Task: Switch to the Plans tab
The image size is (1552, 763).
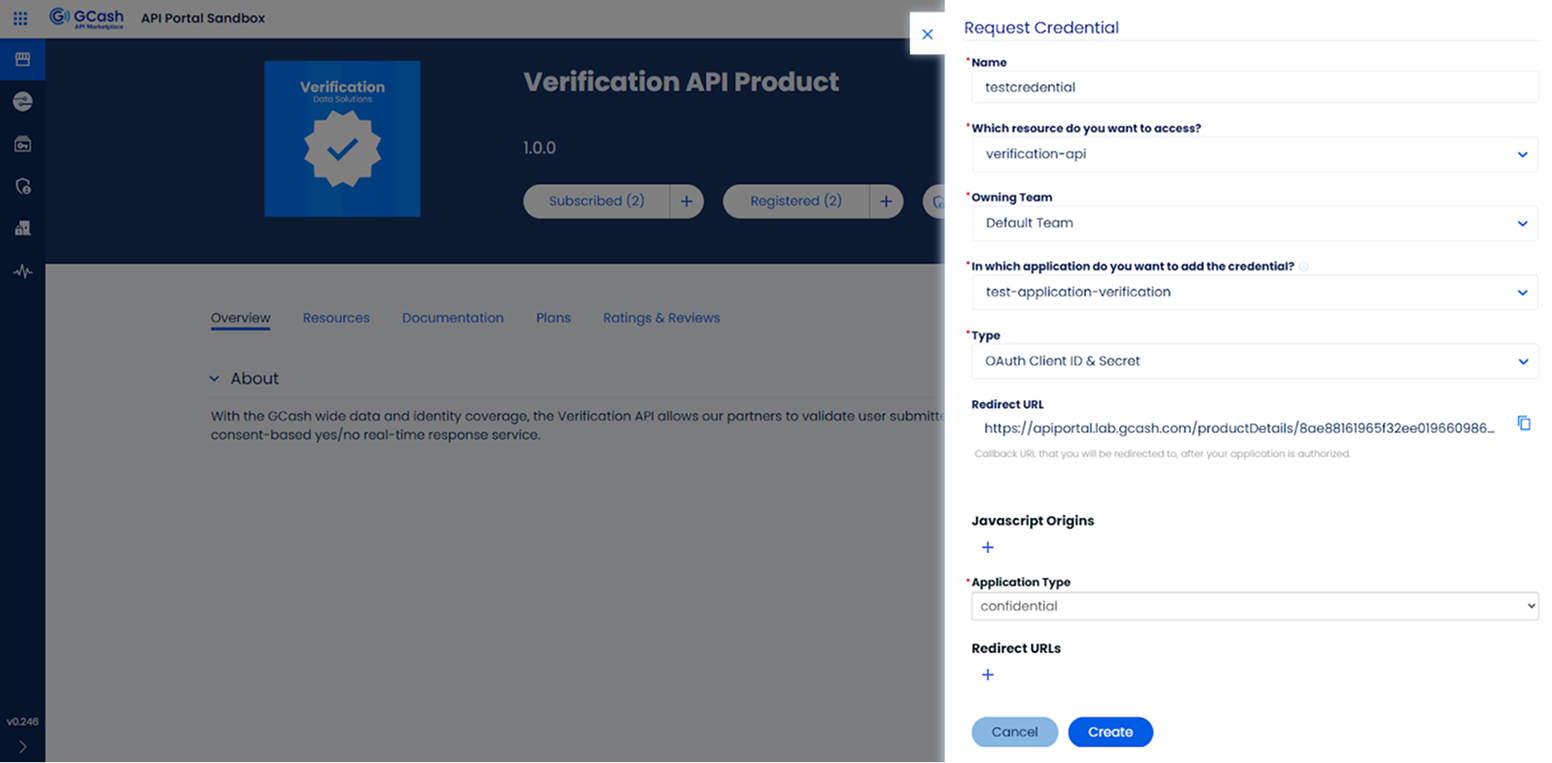Action: (x=553, y=318)
